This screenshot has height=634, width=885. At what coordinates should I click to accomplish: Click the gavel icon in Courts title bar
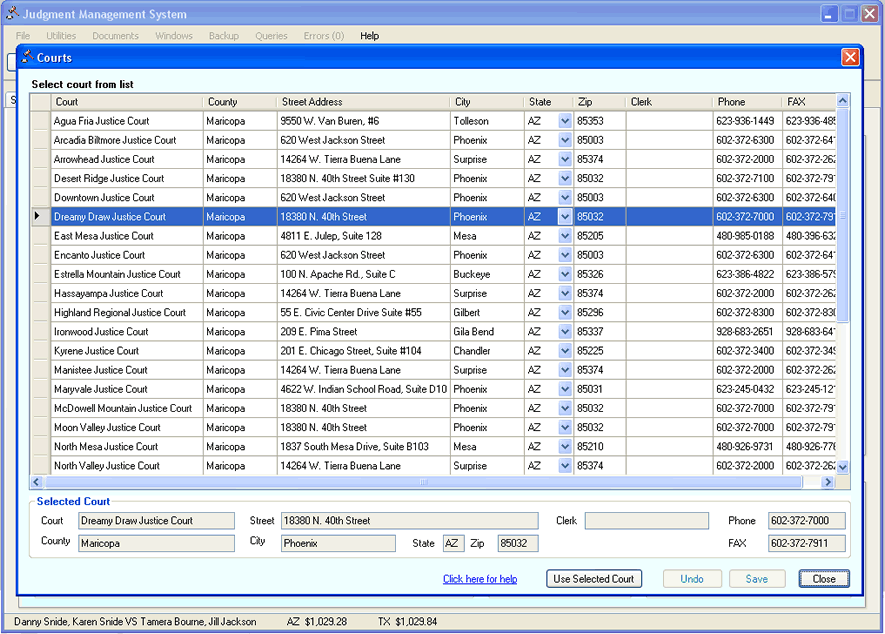pyautogui.click(x=28, y=58)
